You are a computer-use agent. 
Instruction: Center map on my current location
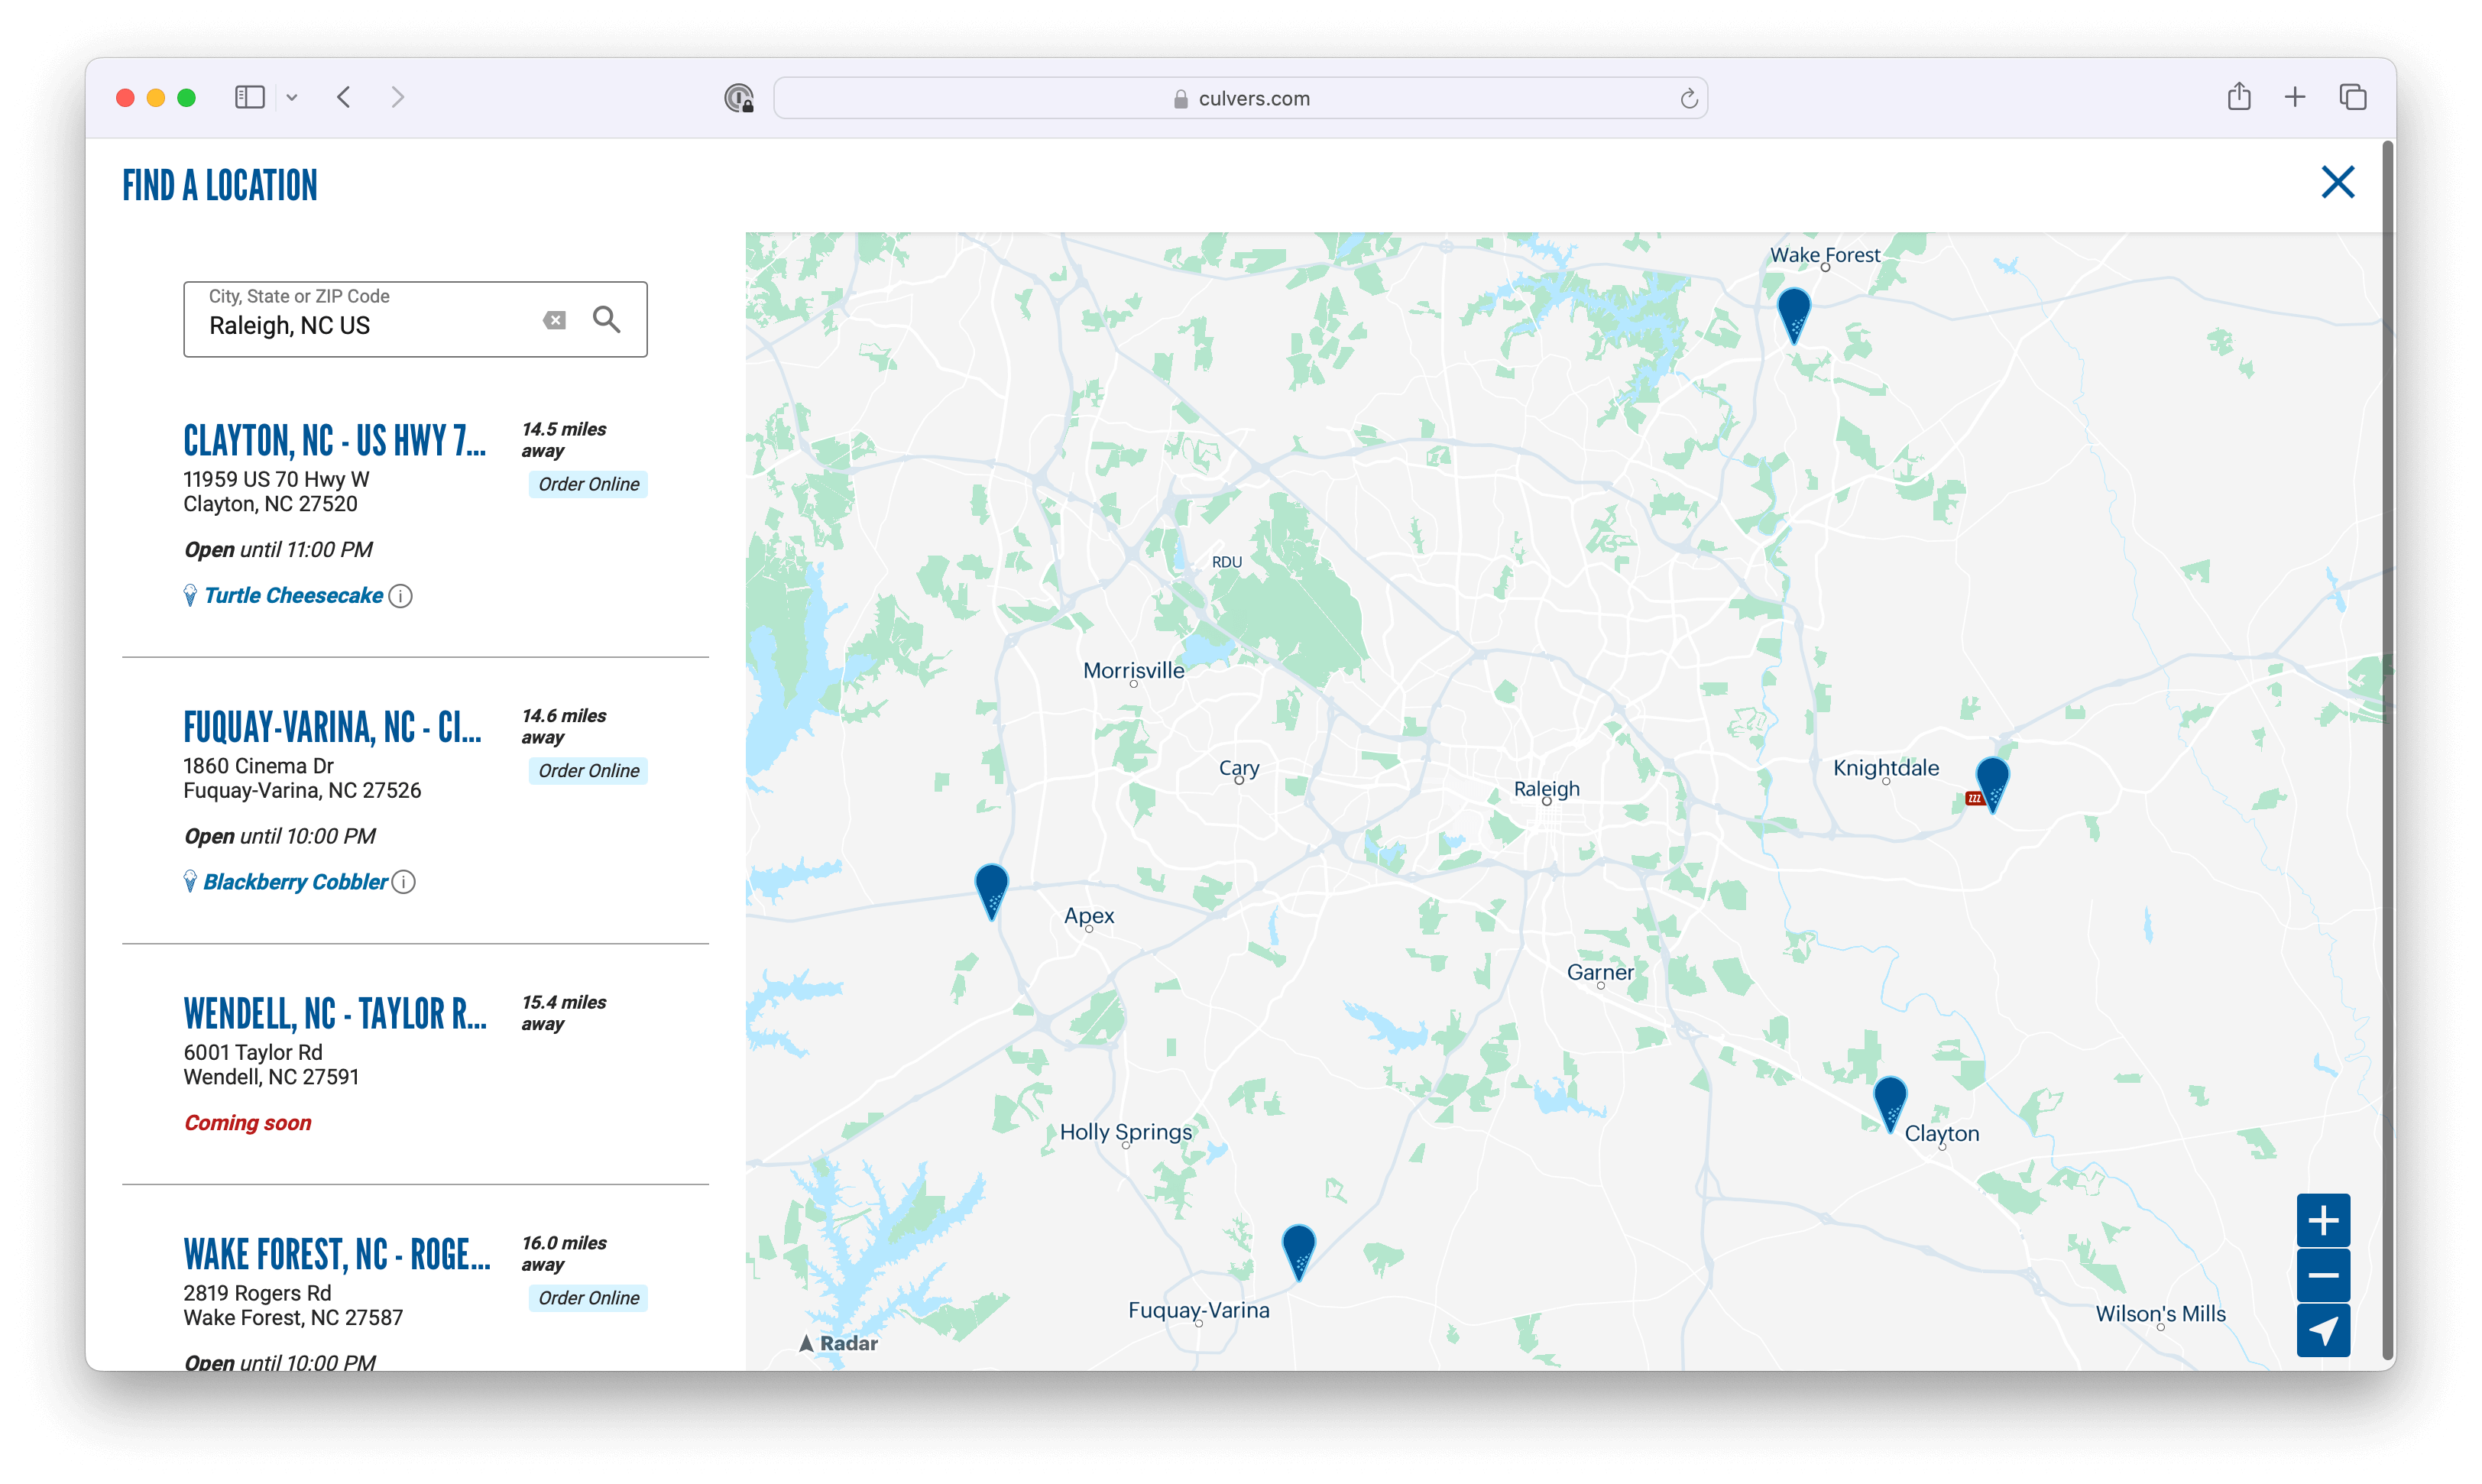tap(2322, 1330)
